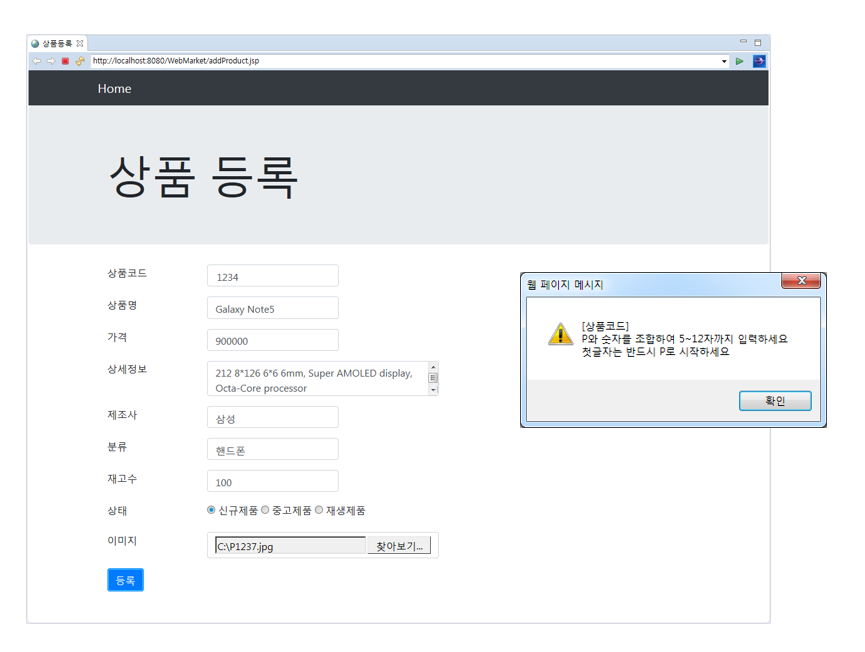Edit the 재고수 field with 100
This screenshot has height=652, width=865.
(x=273, y=482)
